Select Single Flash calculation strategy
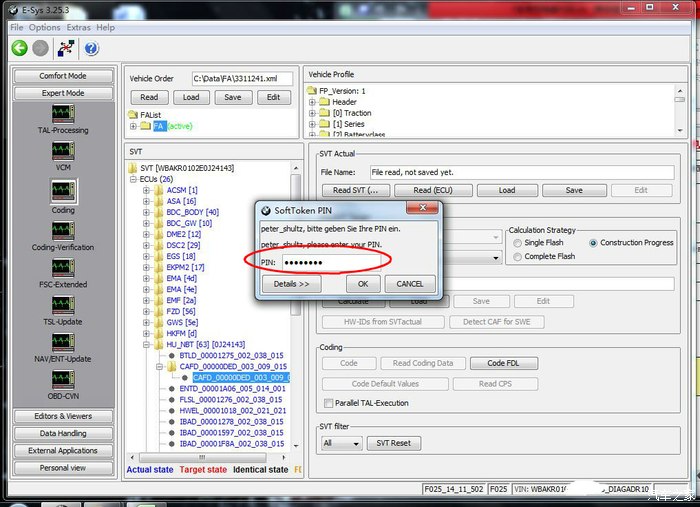The height and width of the screenshot is (507, 700). coord(517,243)
